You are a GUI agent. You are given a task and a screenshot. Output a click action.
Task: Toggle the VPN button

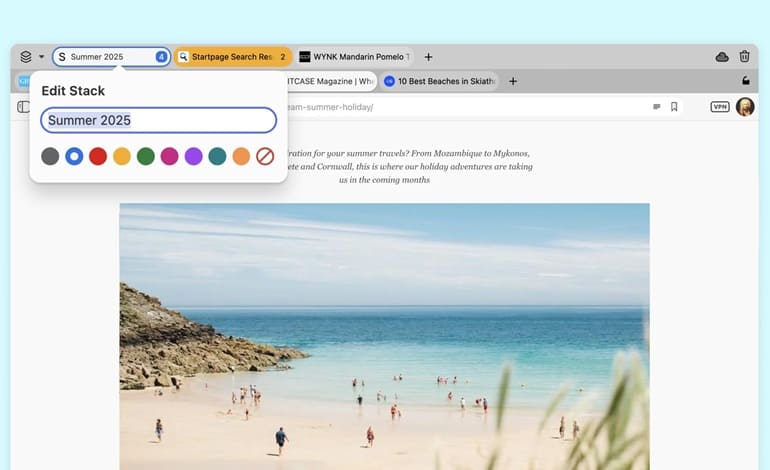[x=720, y=107]
